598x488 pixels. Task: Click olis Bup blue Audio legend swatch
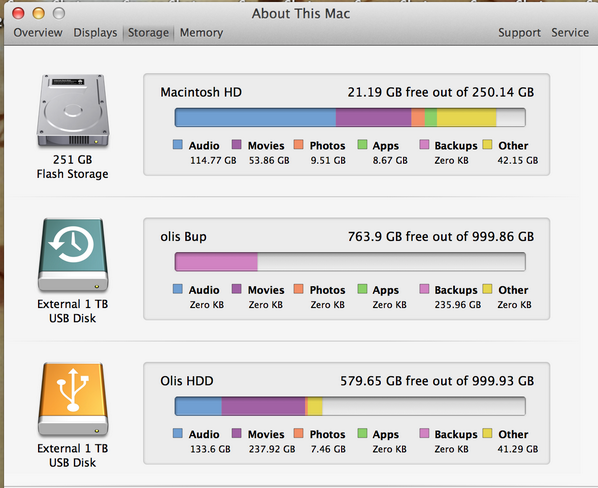(178, 289)
